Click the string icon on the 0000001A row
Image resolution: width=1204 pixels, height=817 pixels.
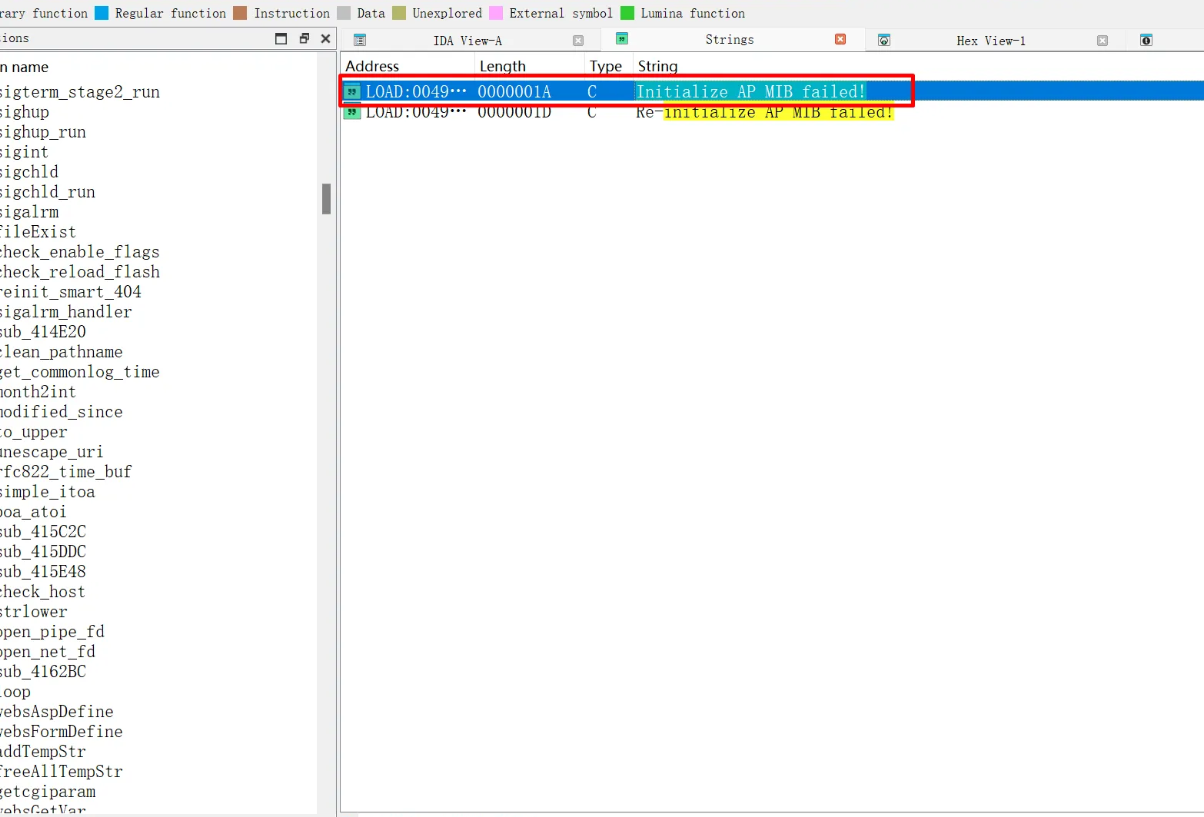352,92
